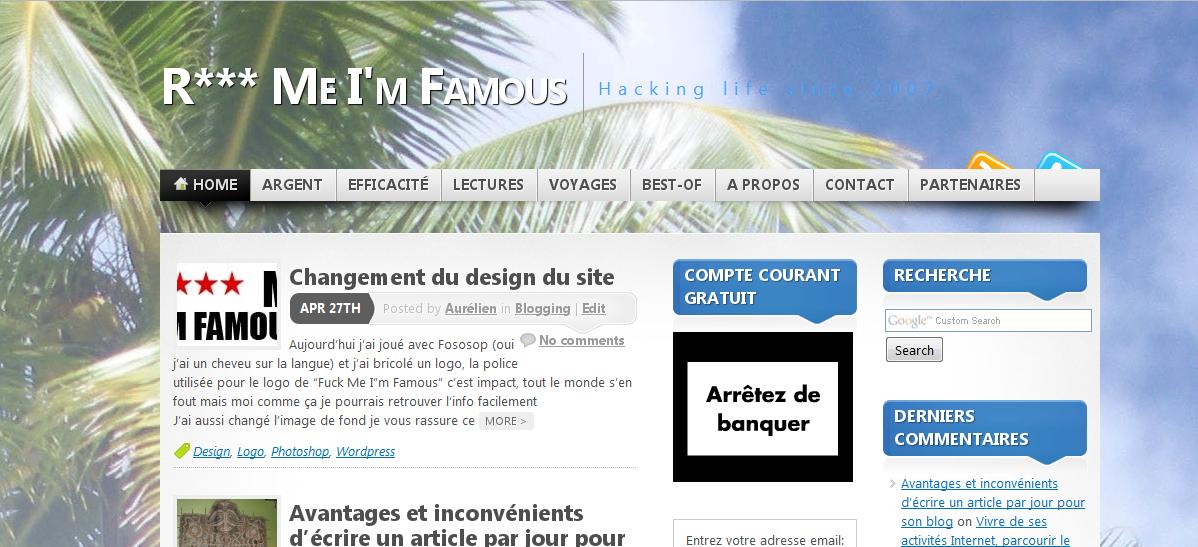The image size is (1198, 547).
Task: Select VOYAGES in the navigation bar
Action: (x=583, y=185)
